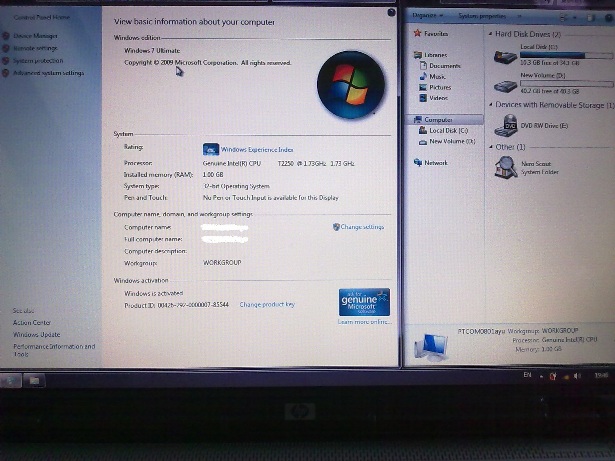Click the Change settings link
The image size is (615, 461).
click(x=359, y=227)
